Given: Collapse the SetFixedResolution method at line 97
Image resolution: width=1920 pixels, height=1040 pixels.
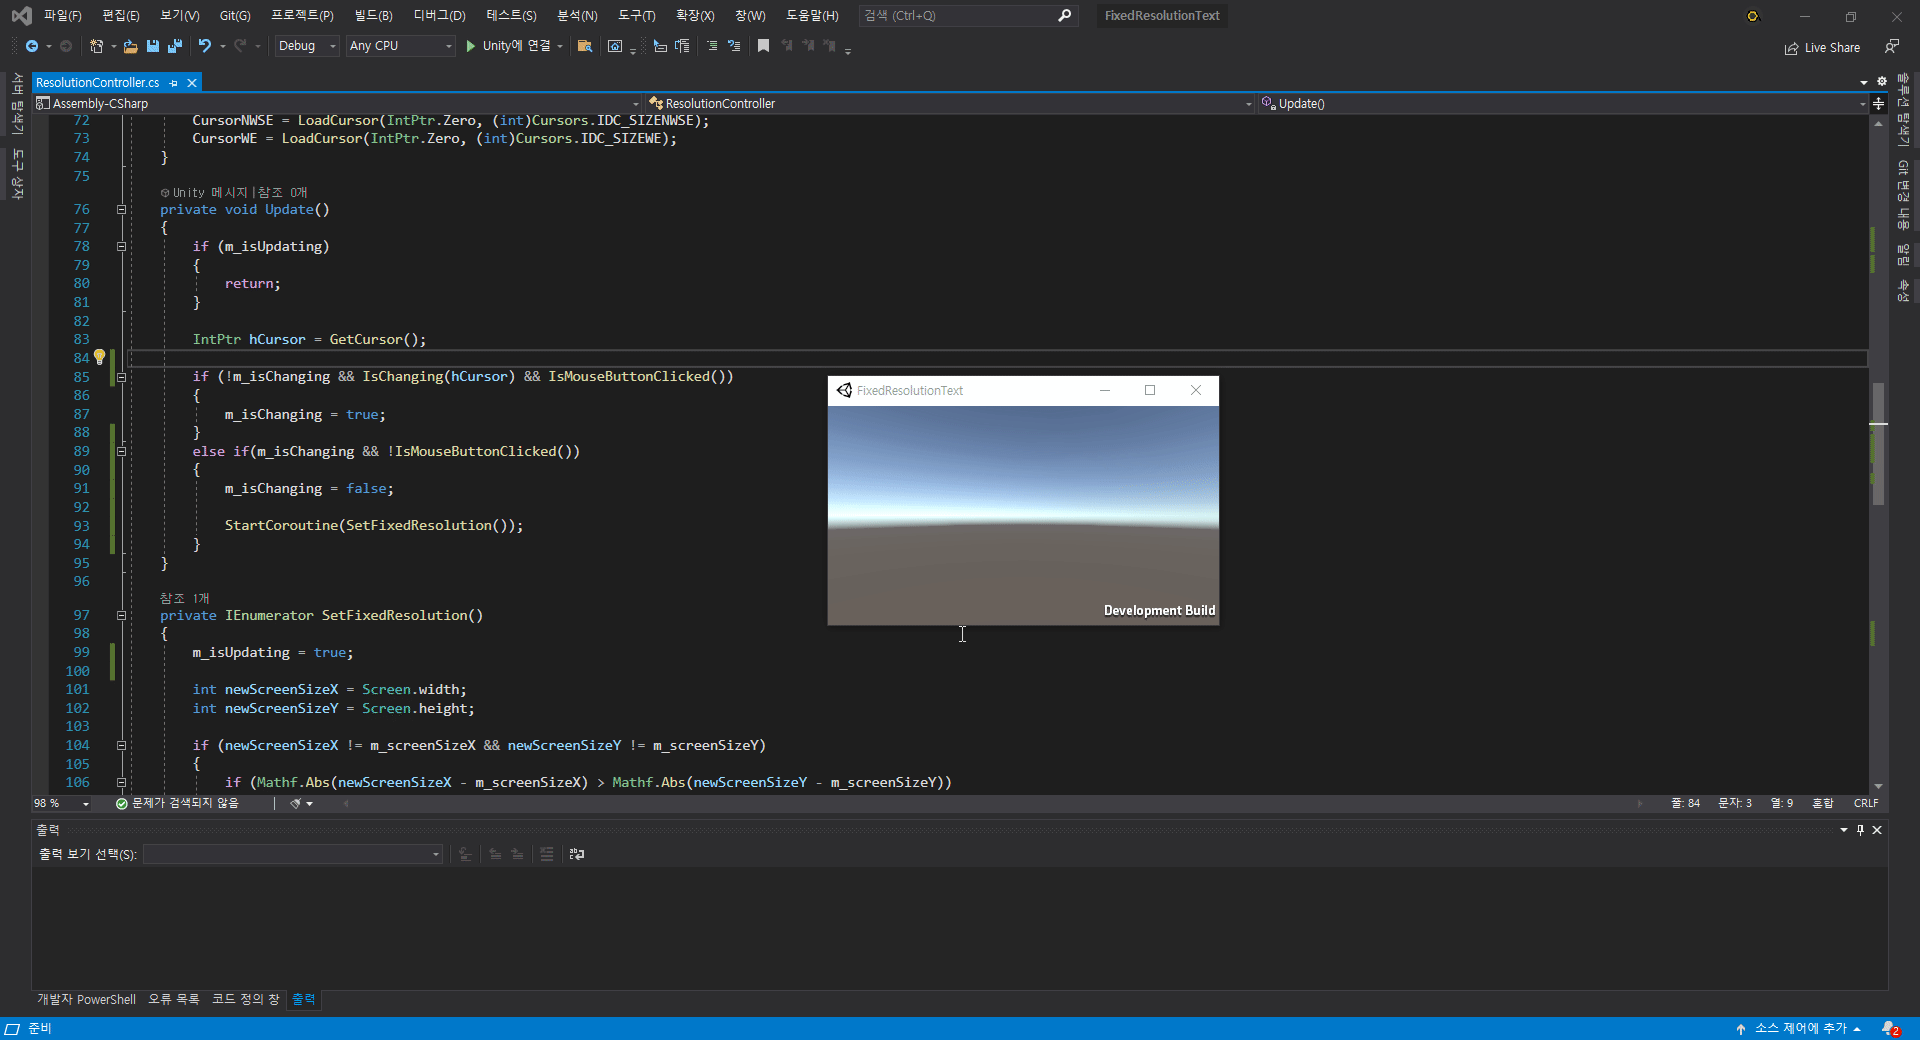Looking at the screenshot, I should pyautogui.click(x=121, y=616).
